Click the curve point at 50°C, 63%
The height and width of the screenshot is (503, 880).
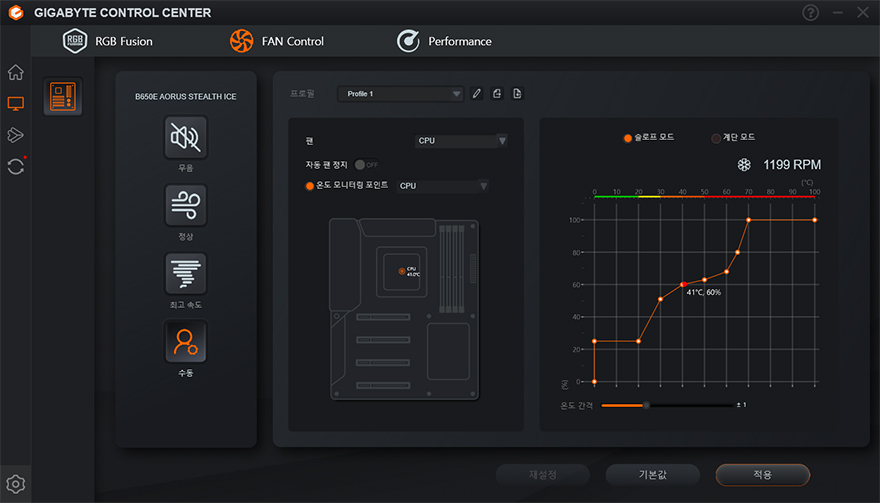704,280
